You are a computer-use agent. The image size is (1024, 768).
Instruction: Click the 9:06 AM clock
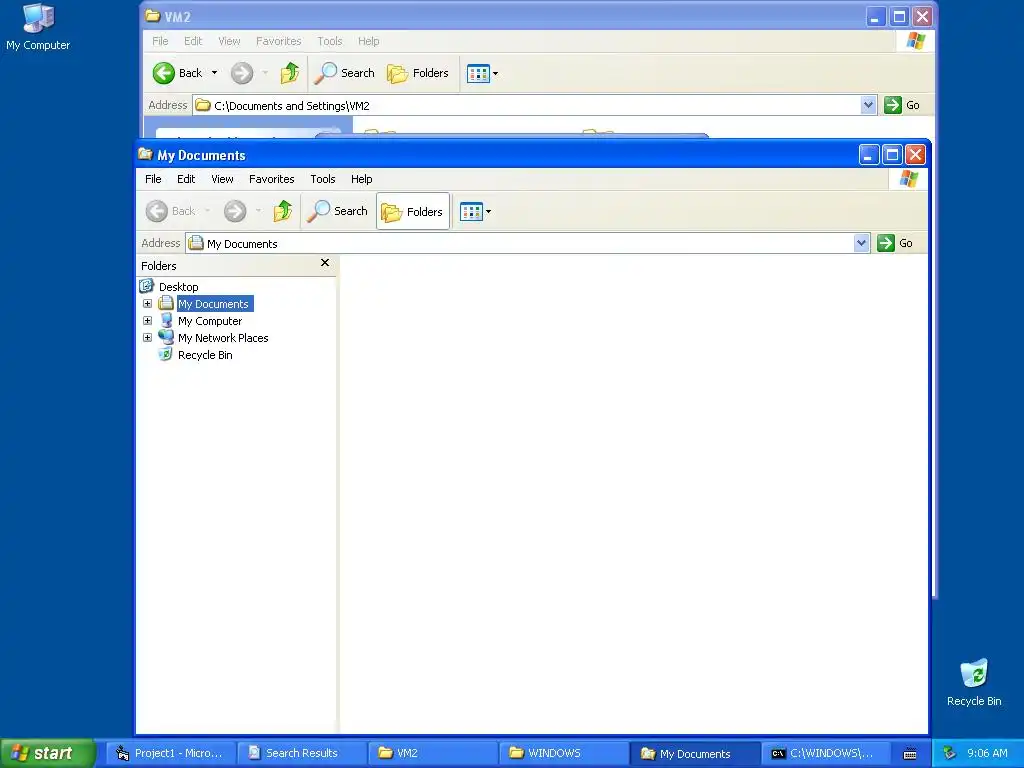pos(987,753)
